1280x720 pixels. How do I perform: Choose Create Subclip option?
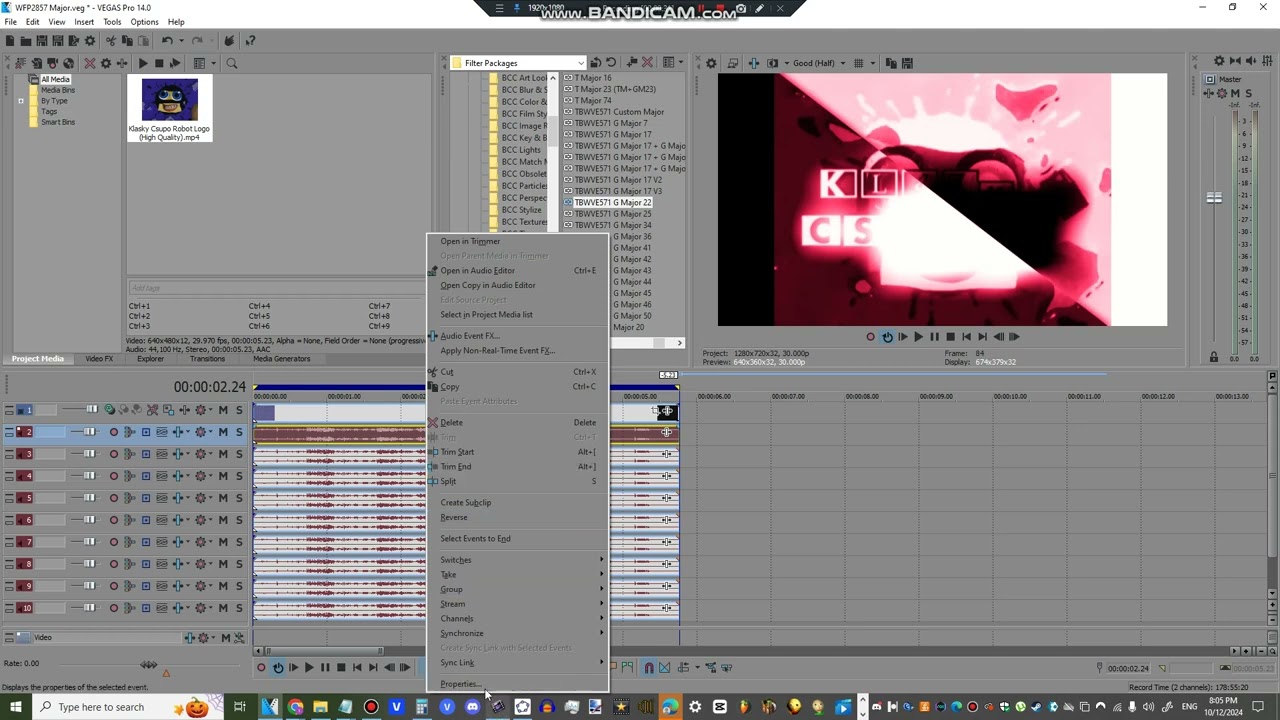(466, 503)
